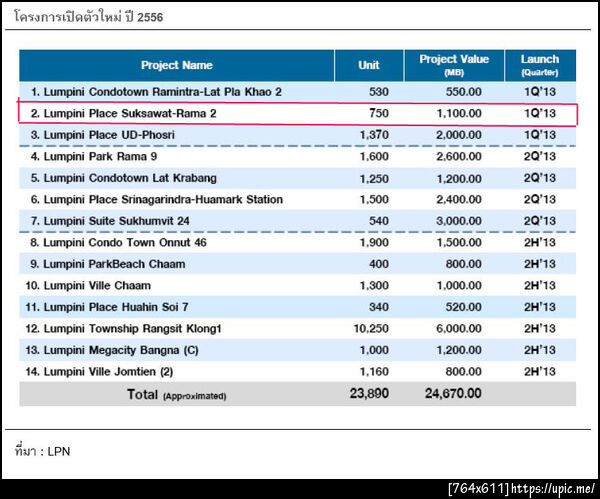600x499 pixels.
Task: Click launch 2H'13 for ParkBeach Chaam
Action: pos(540,264)
